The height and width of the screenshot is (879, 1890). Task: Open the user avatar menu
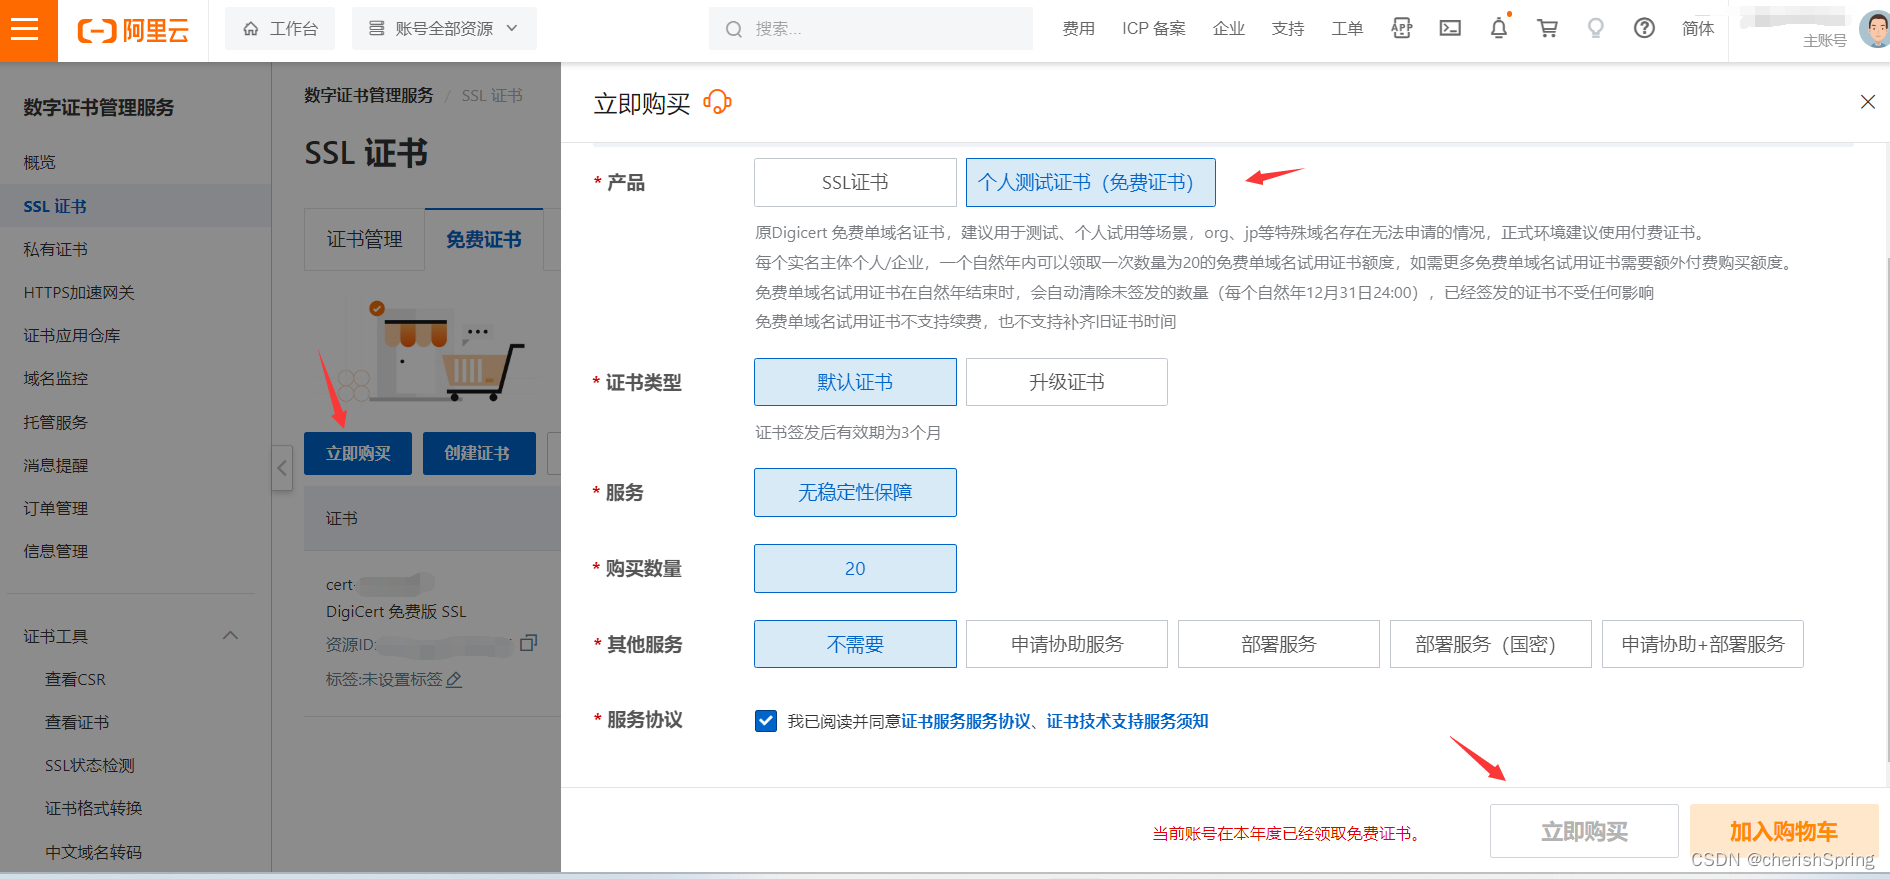(x=1875, y=28)
